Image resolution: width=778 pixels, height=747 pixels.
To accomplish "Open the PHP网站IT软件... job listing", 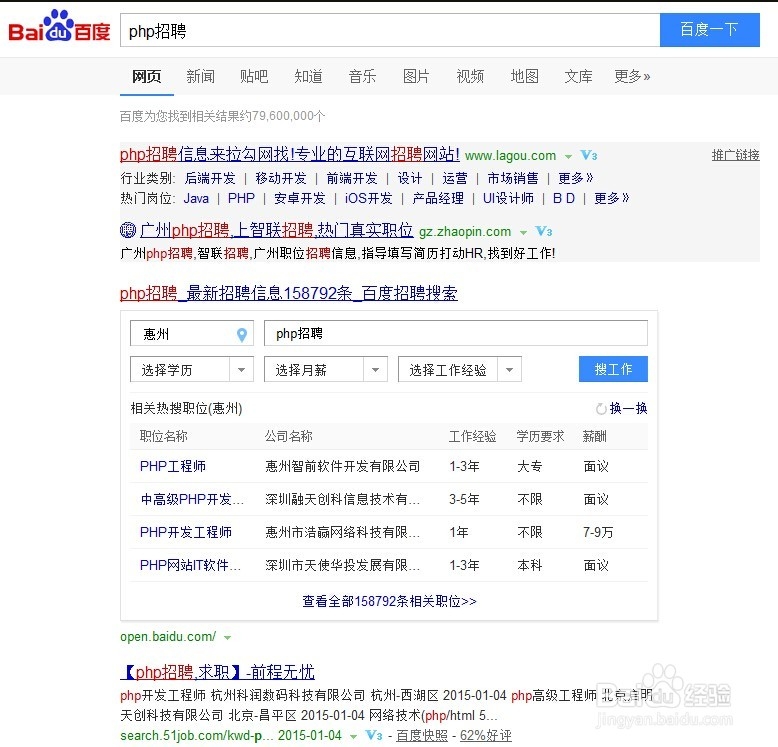I will (x=190, y=565).
